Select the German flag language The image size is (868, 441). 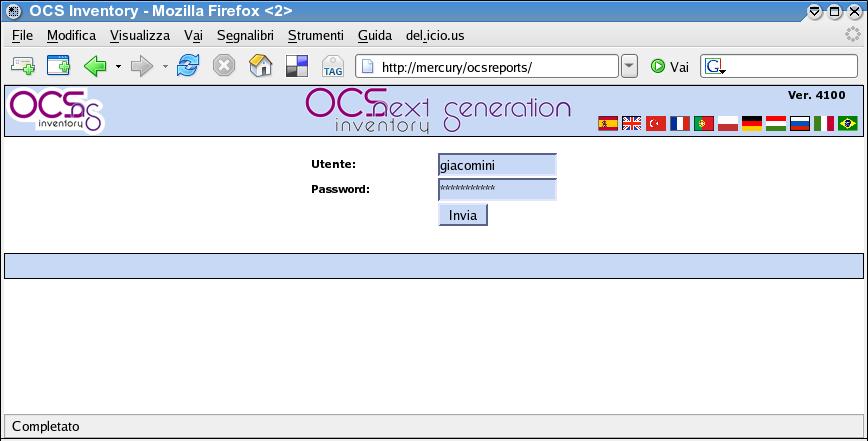tap(752, 124)
